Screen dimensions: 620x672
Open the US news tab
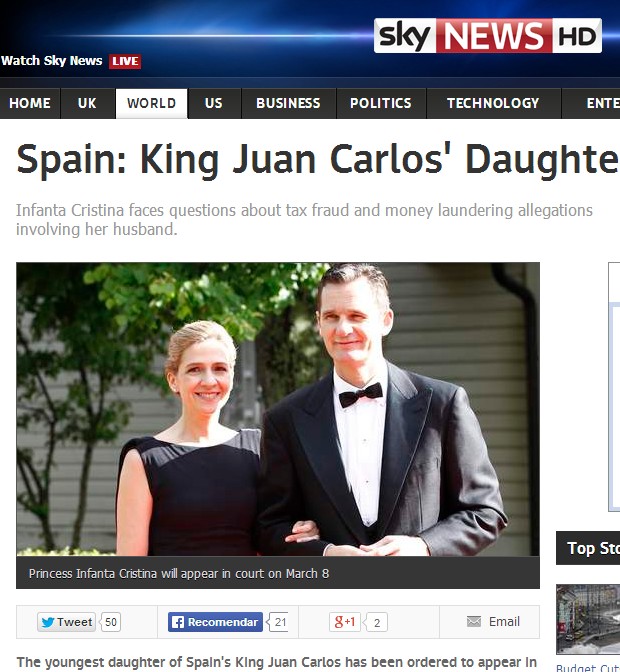point(214,103)
